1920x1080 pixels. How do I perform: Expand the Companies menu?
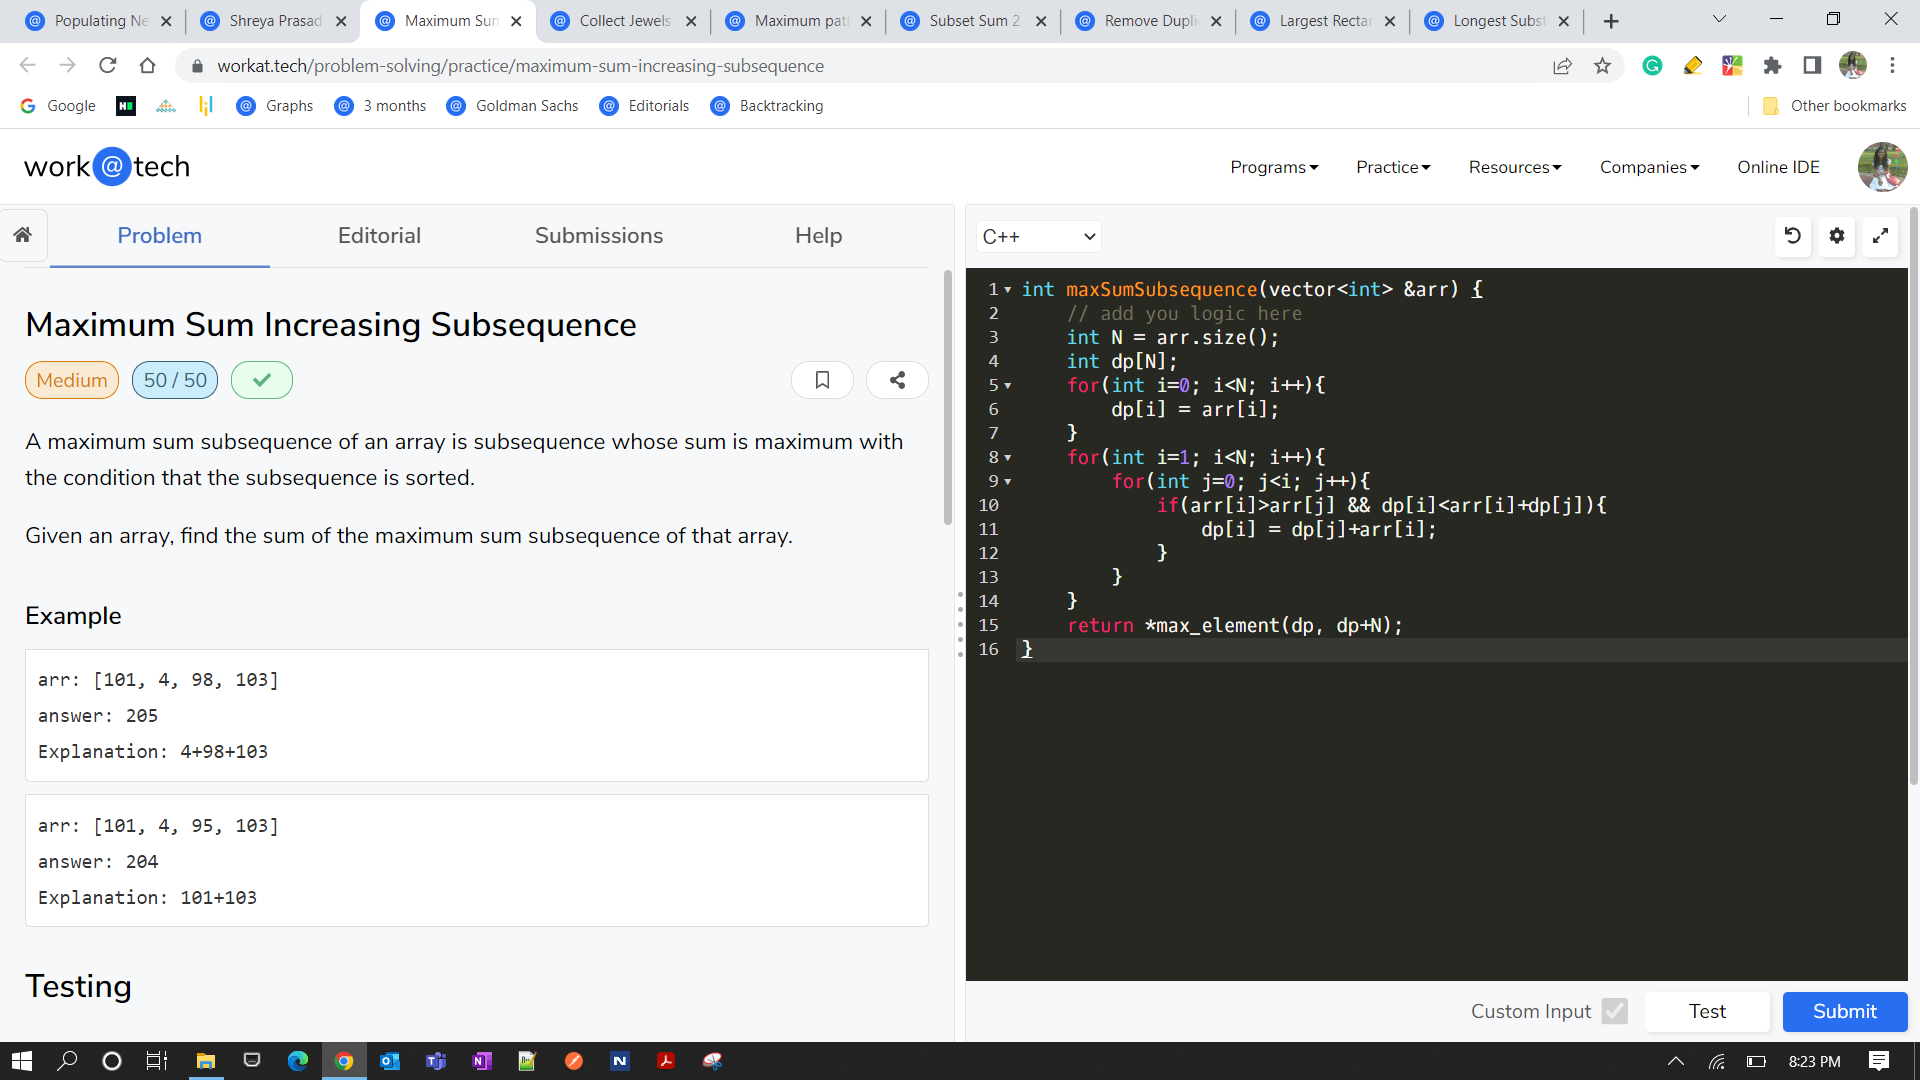pyautogui.click(x=1649, y=167)
